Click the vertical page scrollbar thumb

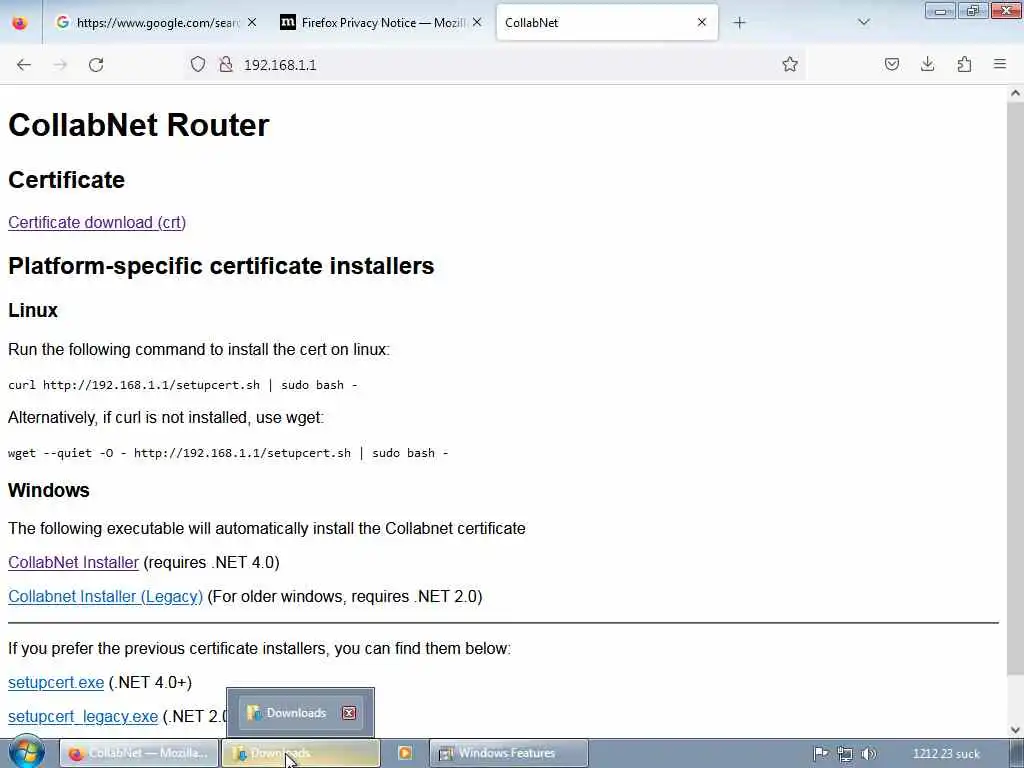tap(1015, 389)
